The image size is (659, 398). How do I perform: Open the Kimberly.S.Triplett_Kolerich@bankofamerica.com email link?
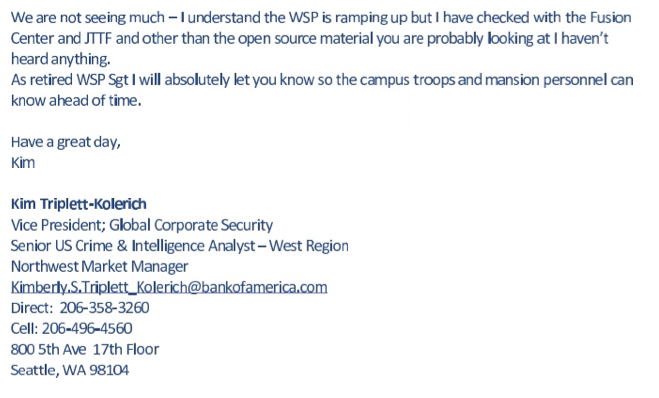click(169, 287)
